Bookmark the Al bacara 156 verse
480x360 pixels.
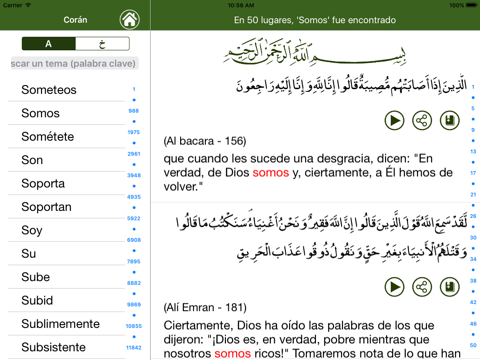click(450, 120)
